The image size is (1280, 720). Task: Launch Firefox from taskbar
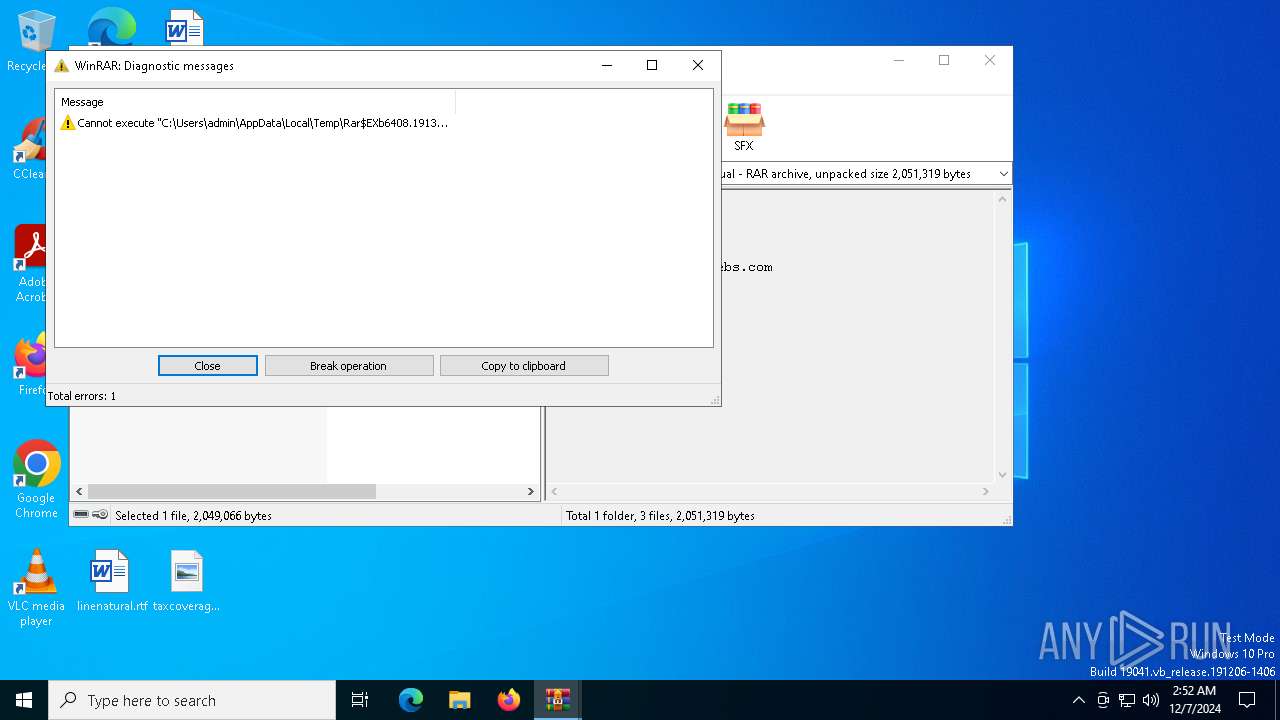[x=509, y=700]
